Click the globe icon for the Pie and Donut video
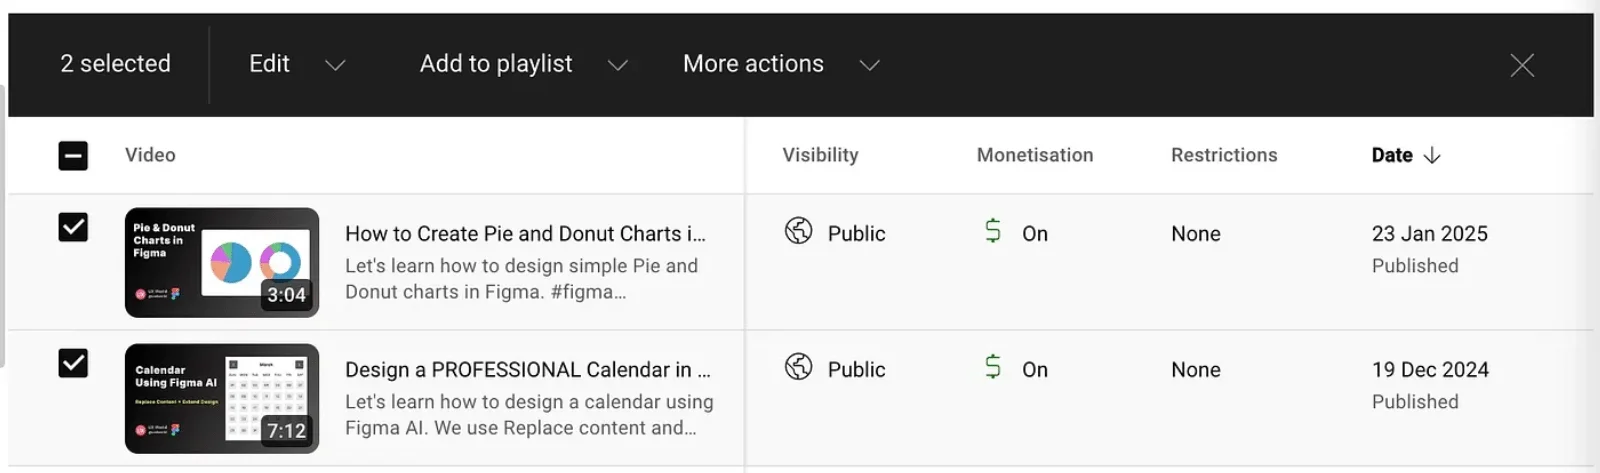1600x473 pixels. coord(798,231)
